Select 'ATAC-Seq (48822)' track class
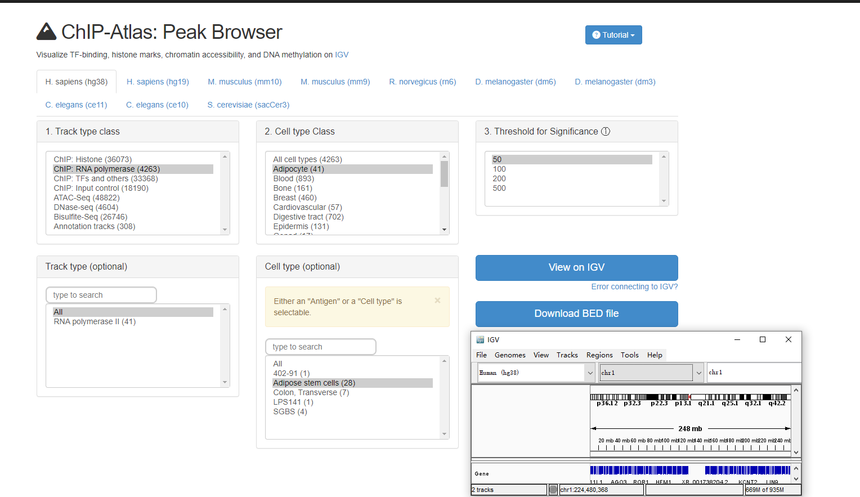This screenshot has width=860, height=497. (133, 198)
